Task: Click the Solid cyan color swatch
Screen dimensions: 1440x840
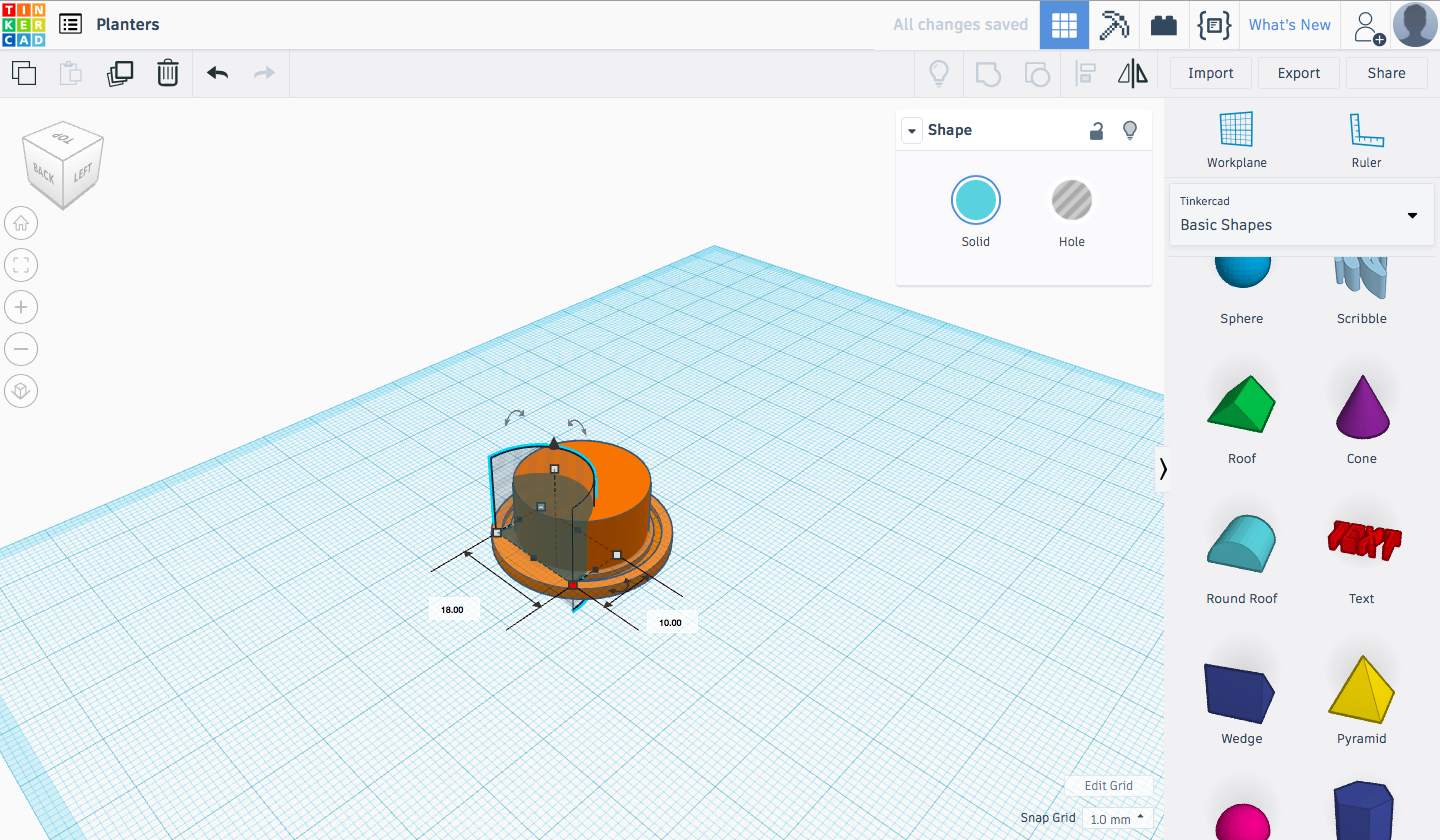Action: click(975, 201)
